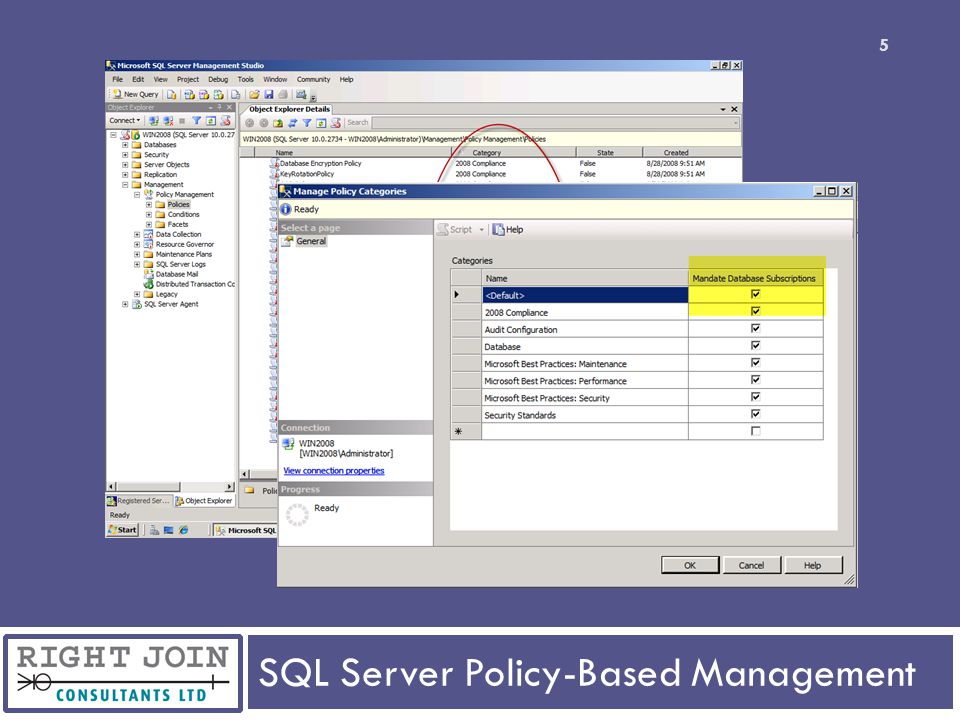Click the Up folder icon in Details toolbar
Image resolution: width=960 pixels, height=720 pixels.
coord(278,123)
